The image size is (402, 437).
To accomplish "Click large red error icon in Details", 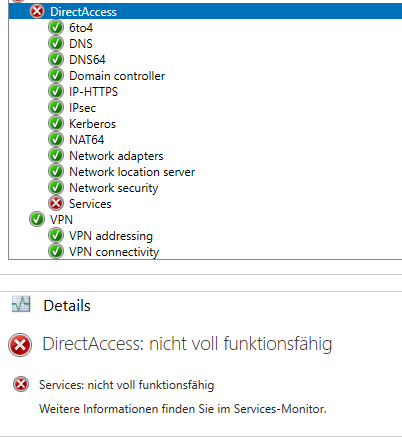I will (x=20, y=345).
